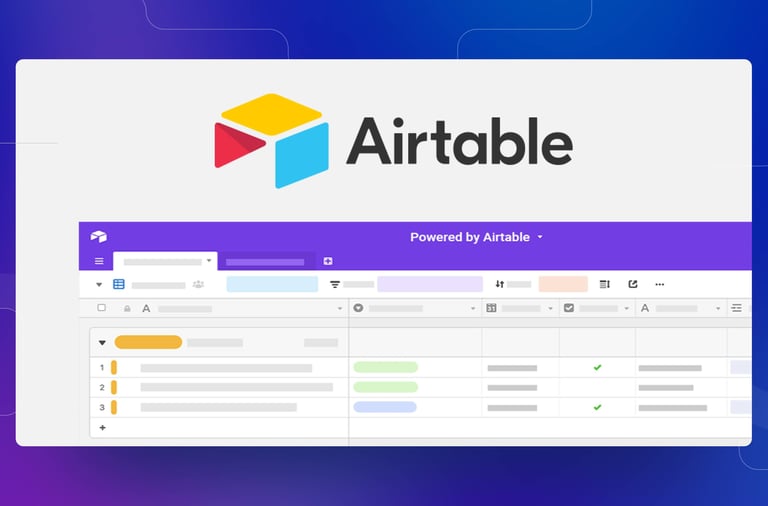The height and width of the screenshot is (506, 768).
Task: Click the checkbox field header icon
Action: tap(569, 308)
